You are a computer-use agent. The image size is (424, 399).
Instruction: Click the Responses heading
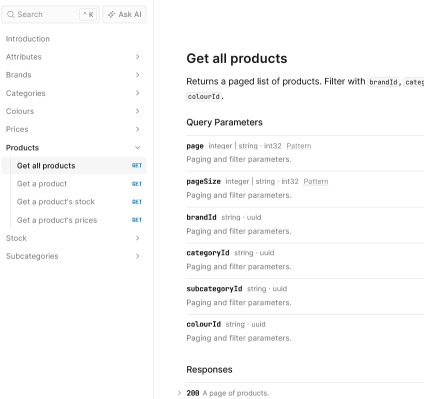(209, 370)
